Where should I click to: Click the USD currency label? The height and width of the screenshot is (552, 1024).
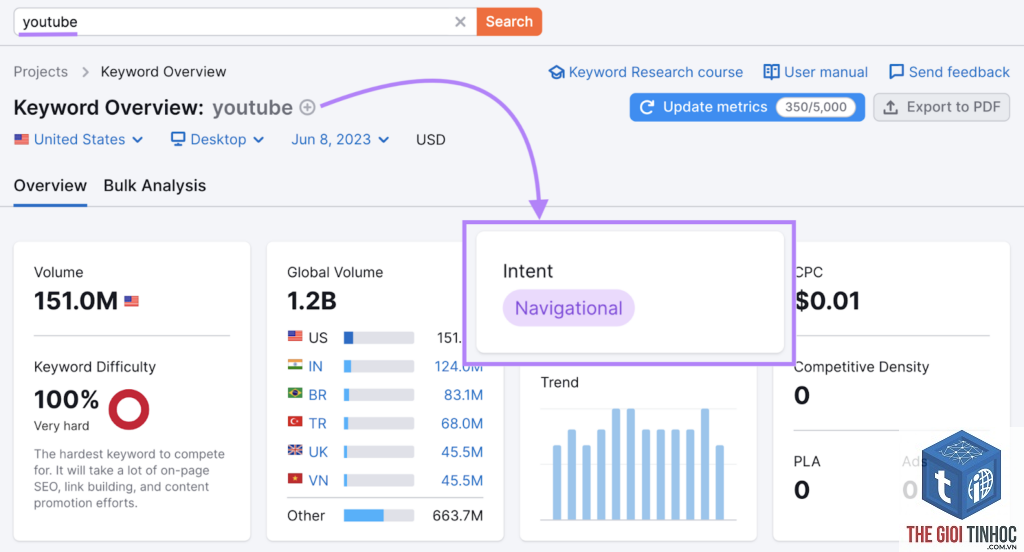[x=430, y=140]
